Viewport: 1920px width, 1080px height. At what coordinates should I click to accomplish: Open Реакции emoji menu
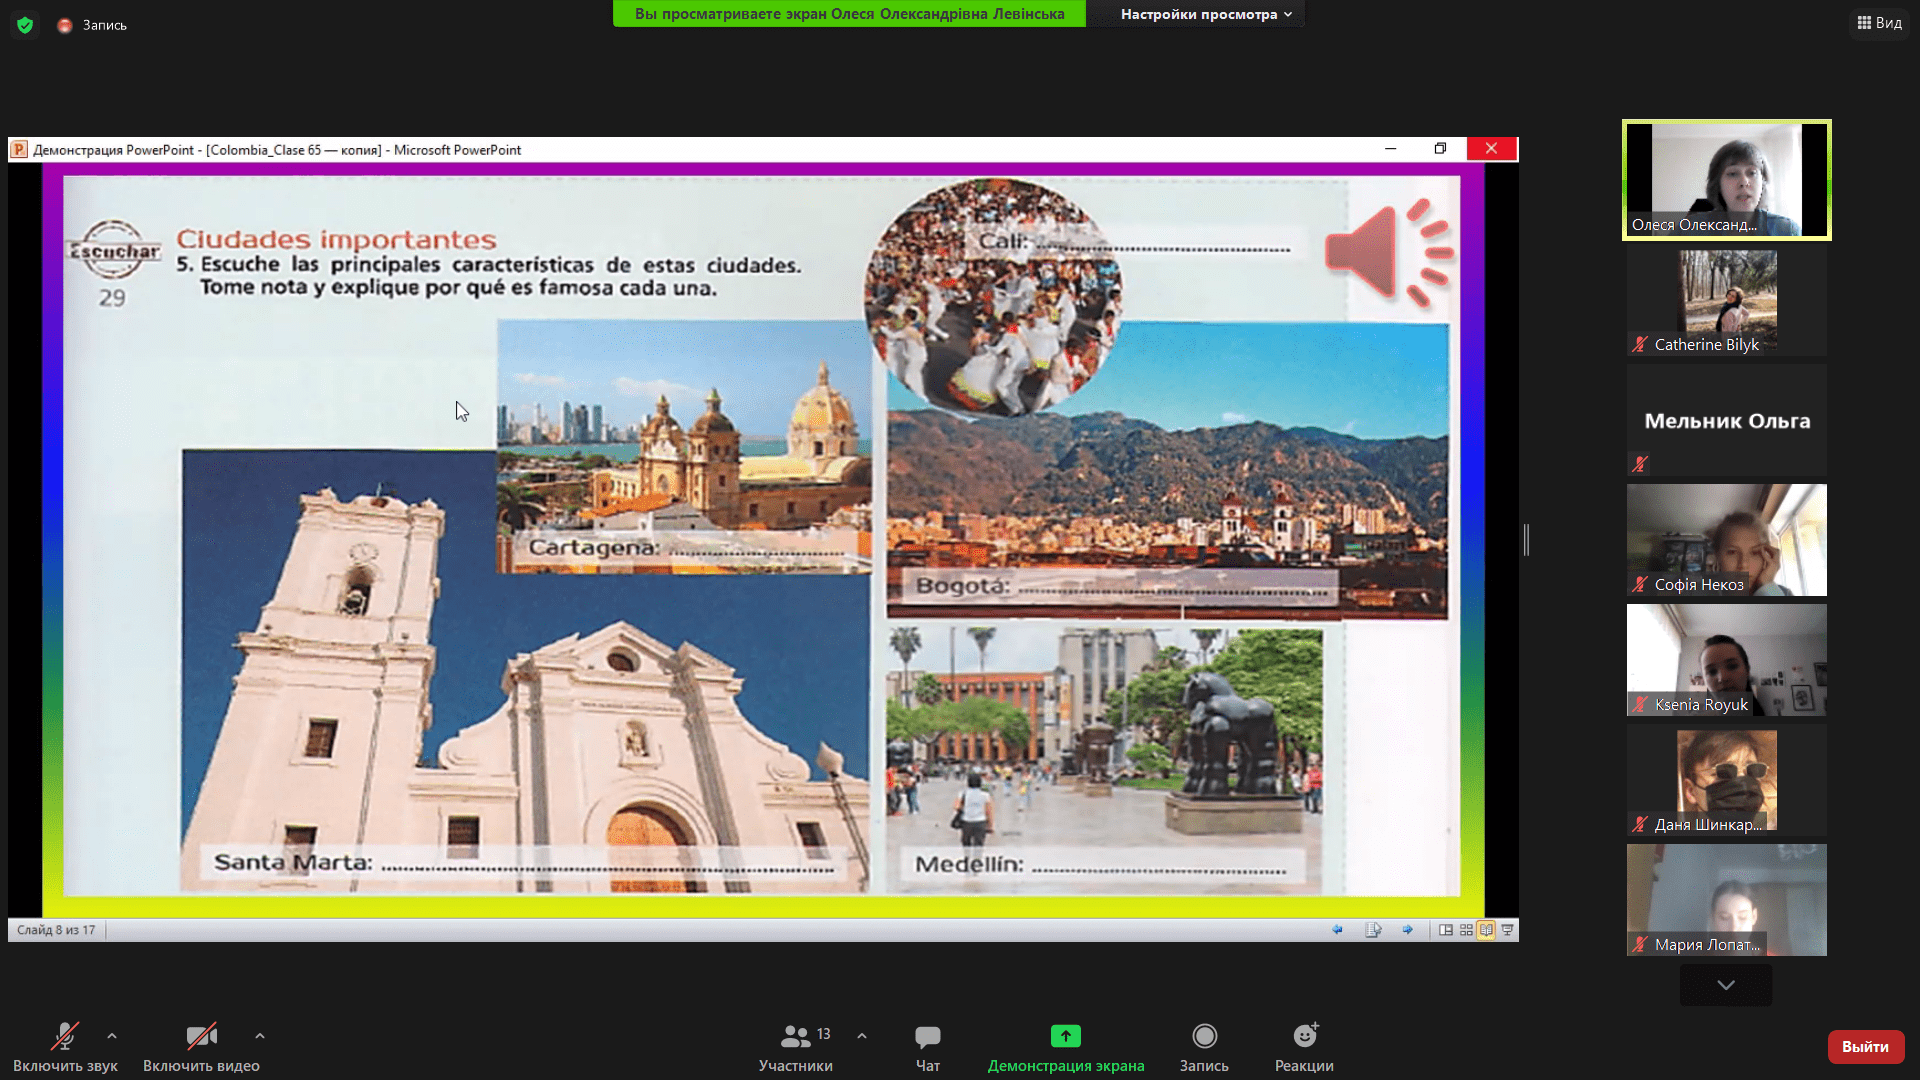point(1304,1046)
